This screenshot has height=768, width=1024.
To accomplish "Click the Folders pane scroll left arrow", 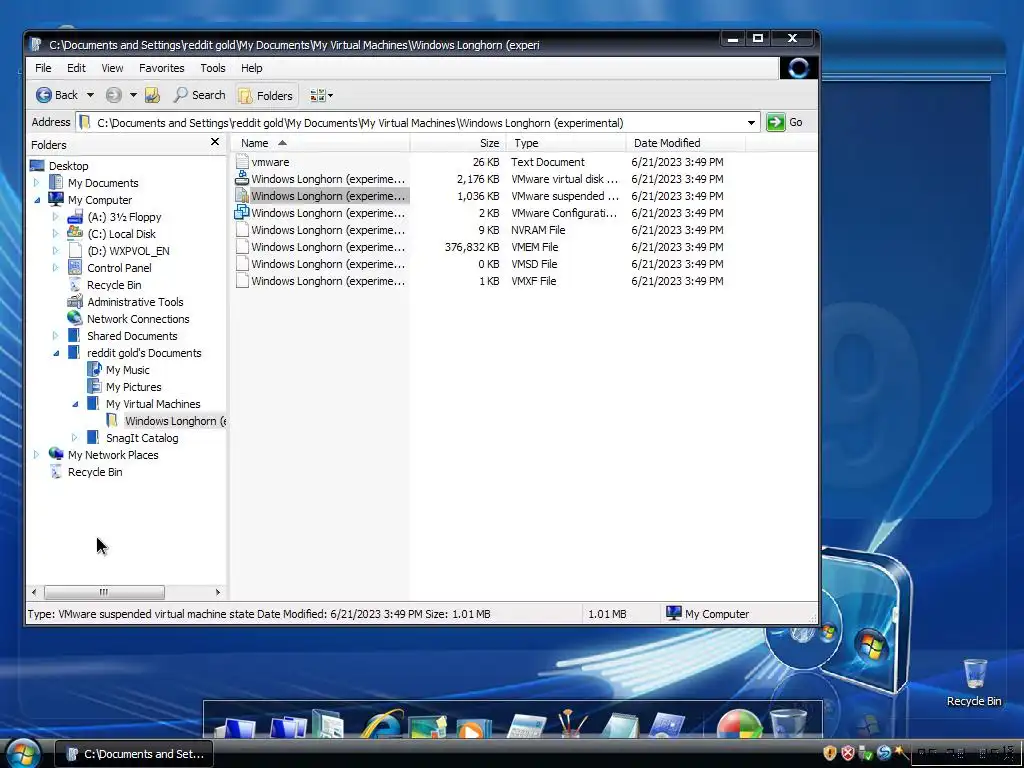I will 34,592.
